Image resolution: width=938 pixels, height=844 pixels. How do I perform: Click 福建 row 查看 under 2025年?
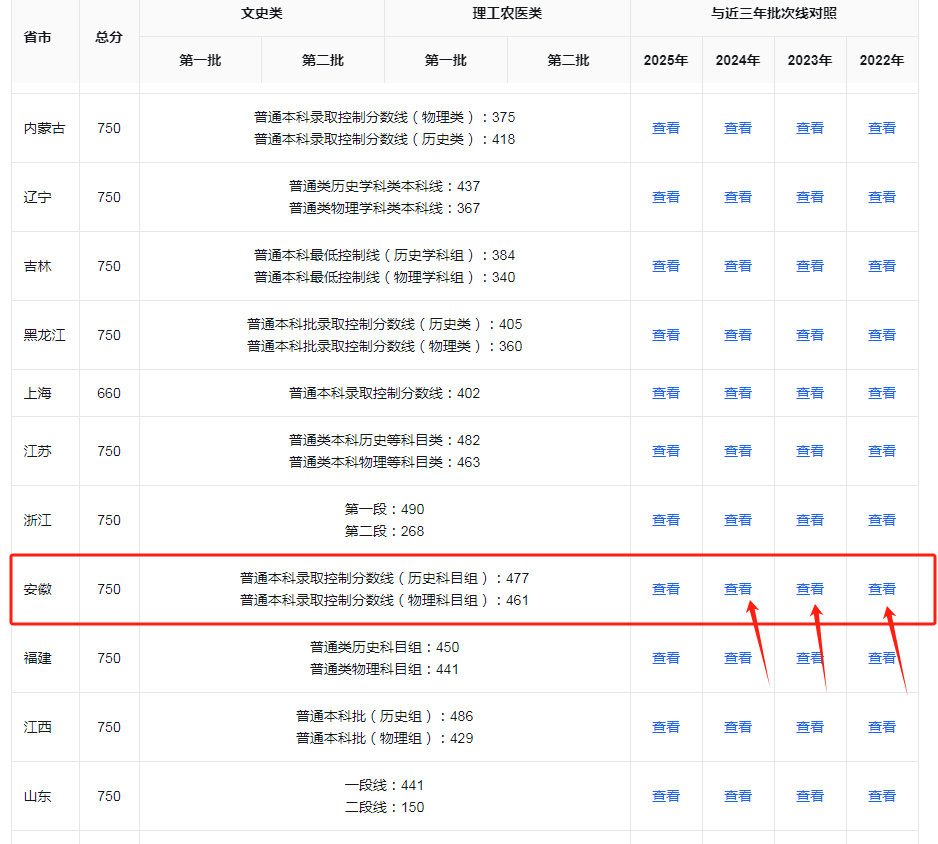pyautogui.click(x=666, y=658)
